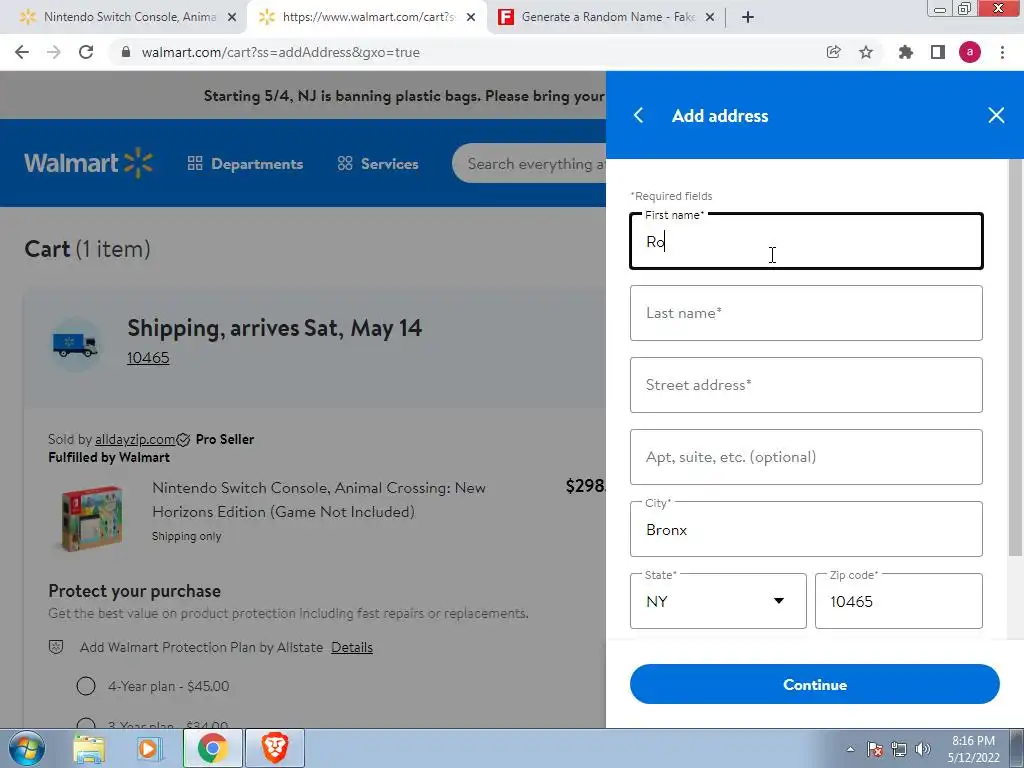The height and width of the screenshot is (768, 1024).
Task: Click the padlock site info icon
Action: pos(126,52)
